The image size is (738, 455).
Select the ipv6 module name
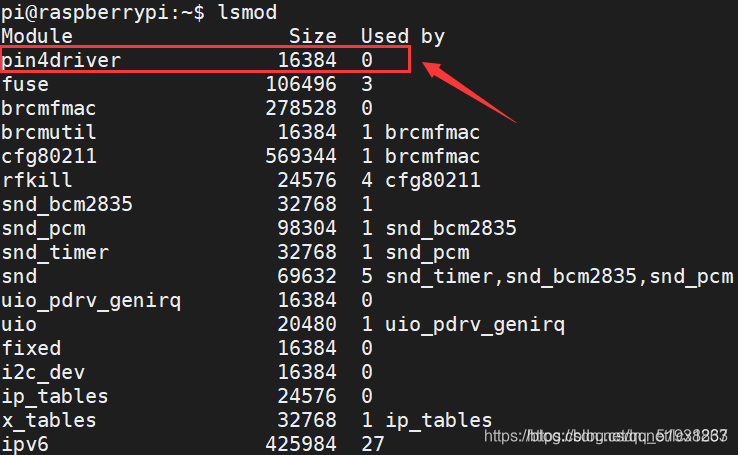coord(25,444)
